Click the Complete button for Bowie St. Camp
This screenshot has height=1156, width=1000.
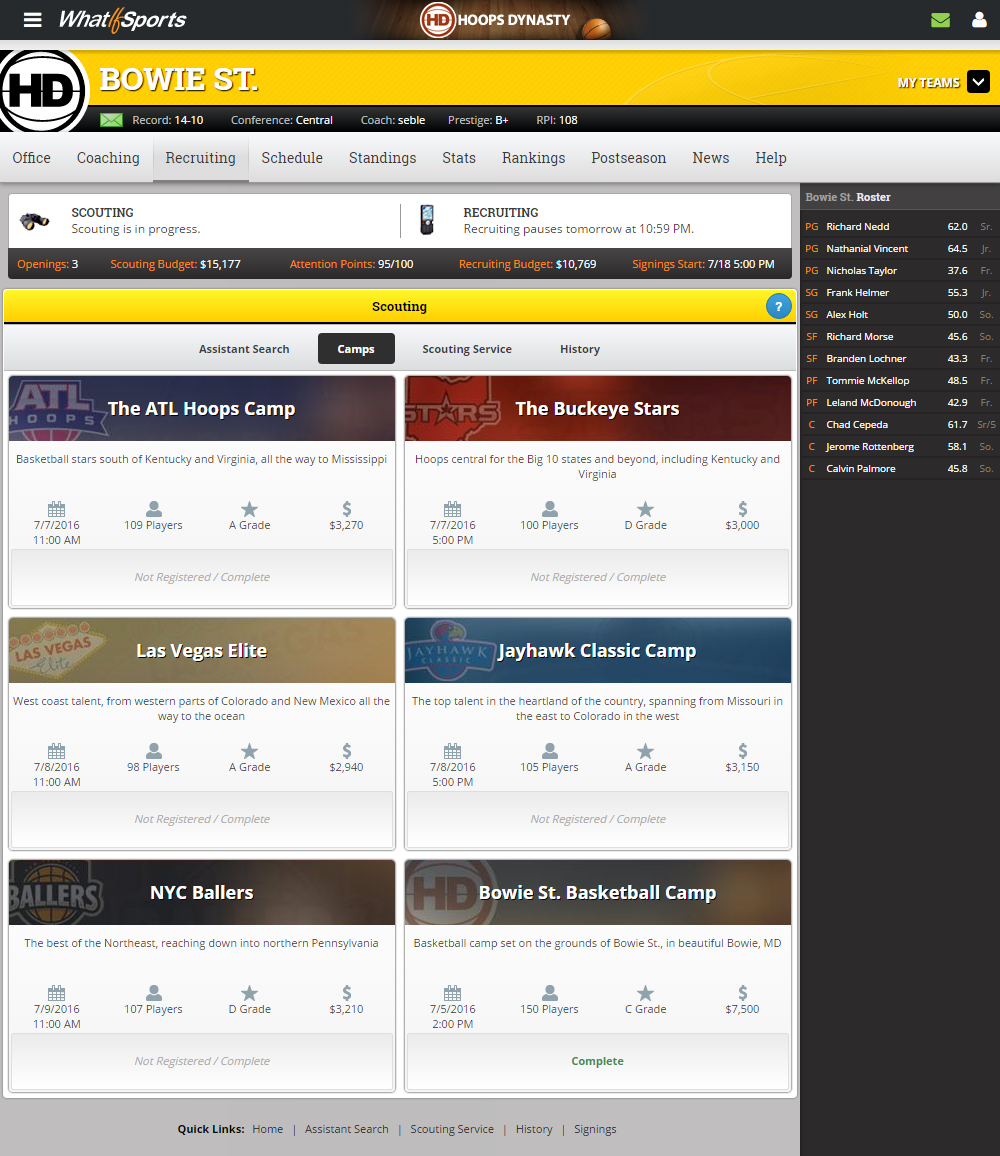point(597,1061)
